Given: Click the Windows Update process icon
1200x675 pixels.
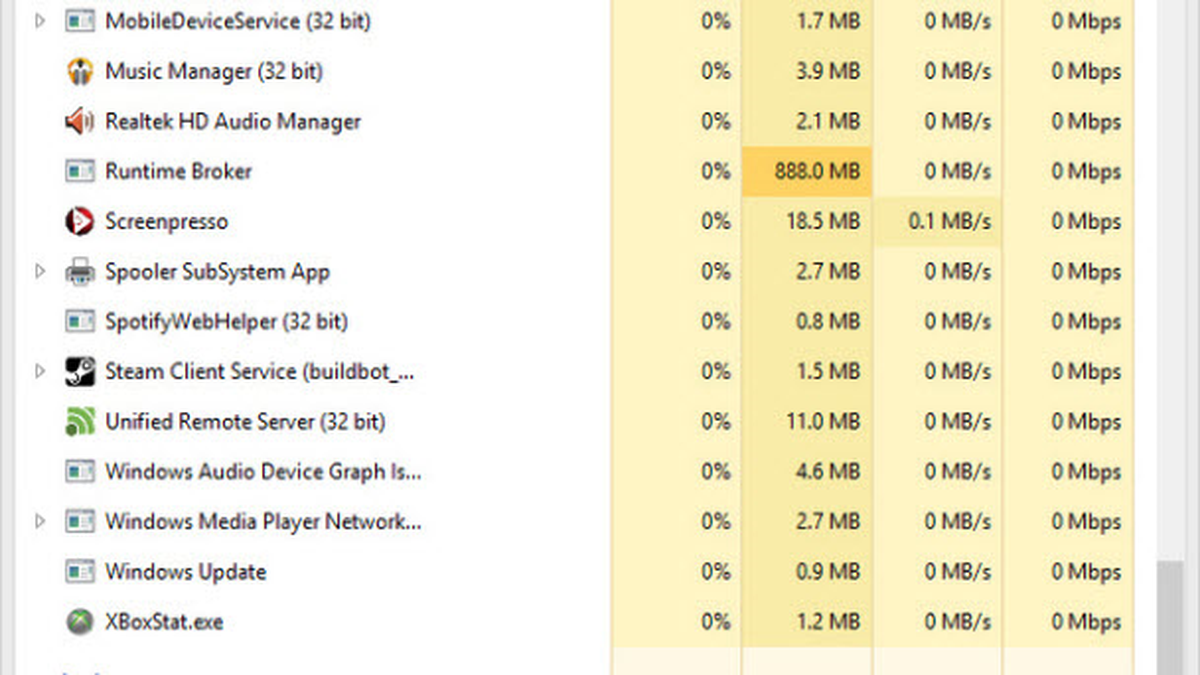Looking at the screenshot, I should coord(79,571).
